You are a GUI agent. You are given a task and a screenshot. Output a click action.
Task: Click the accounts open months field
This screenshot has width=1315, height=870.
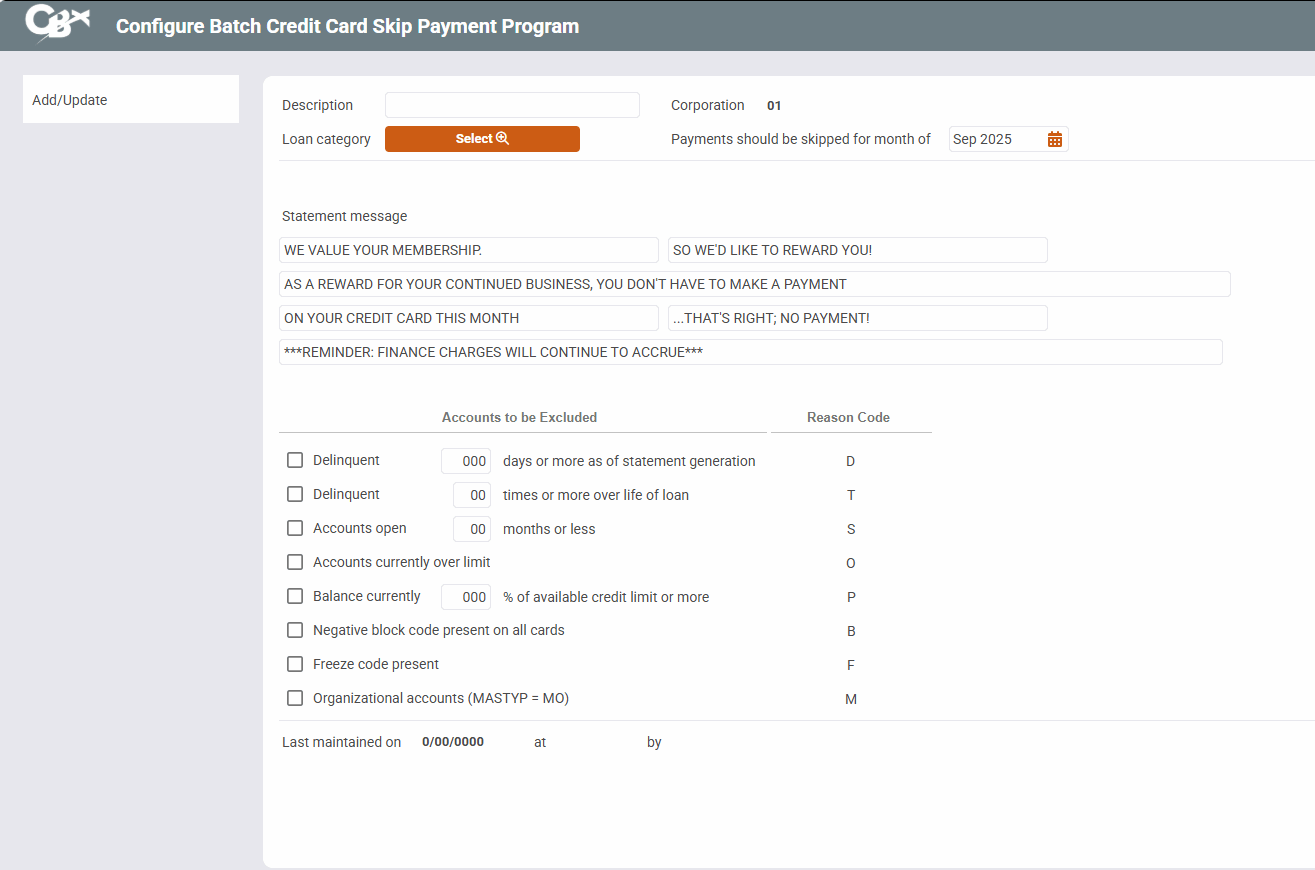click(x=472, y=529)
